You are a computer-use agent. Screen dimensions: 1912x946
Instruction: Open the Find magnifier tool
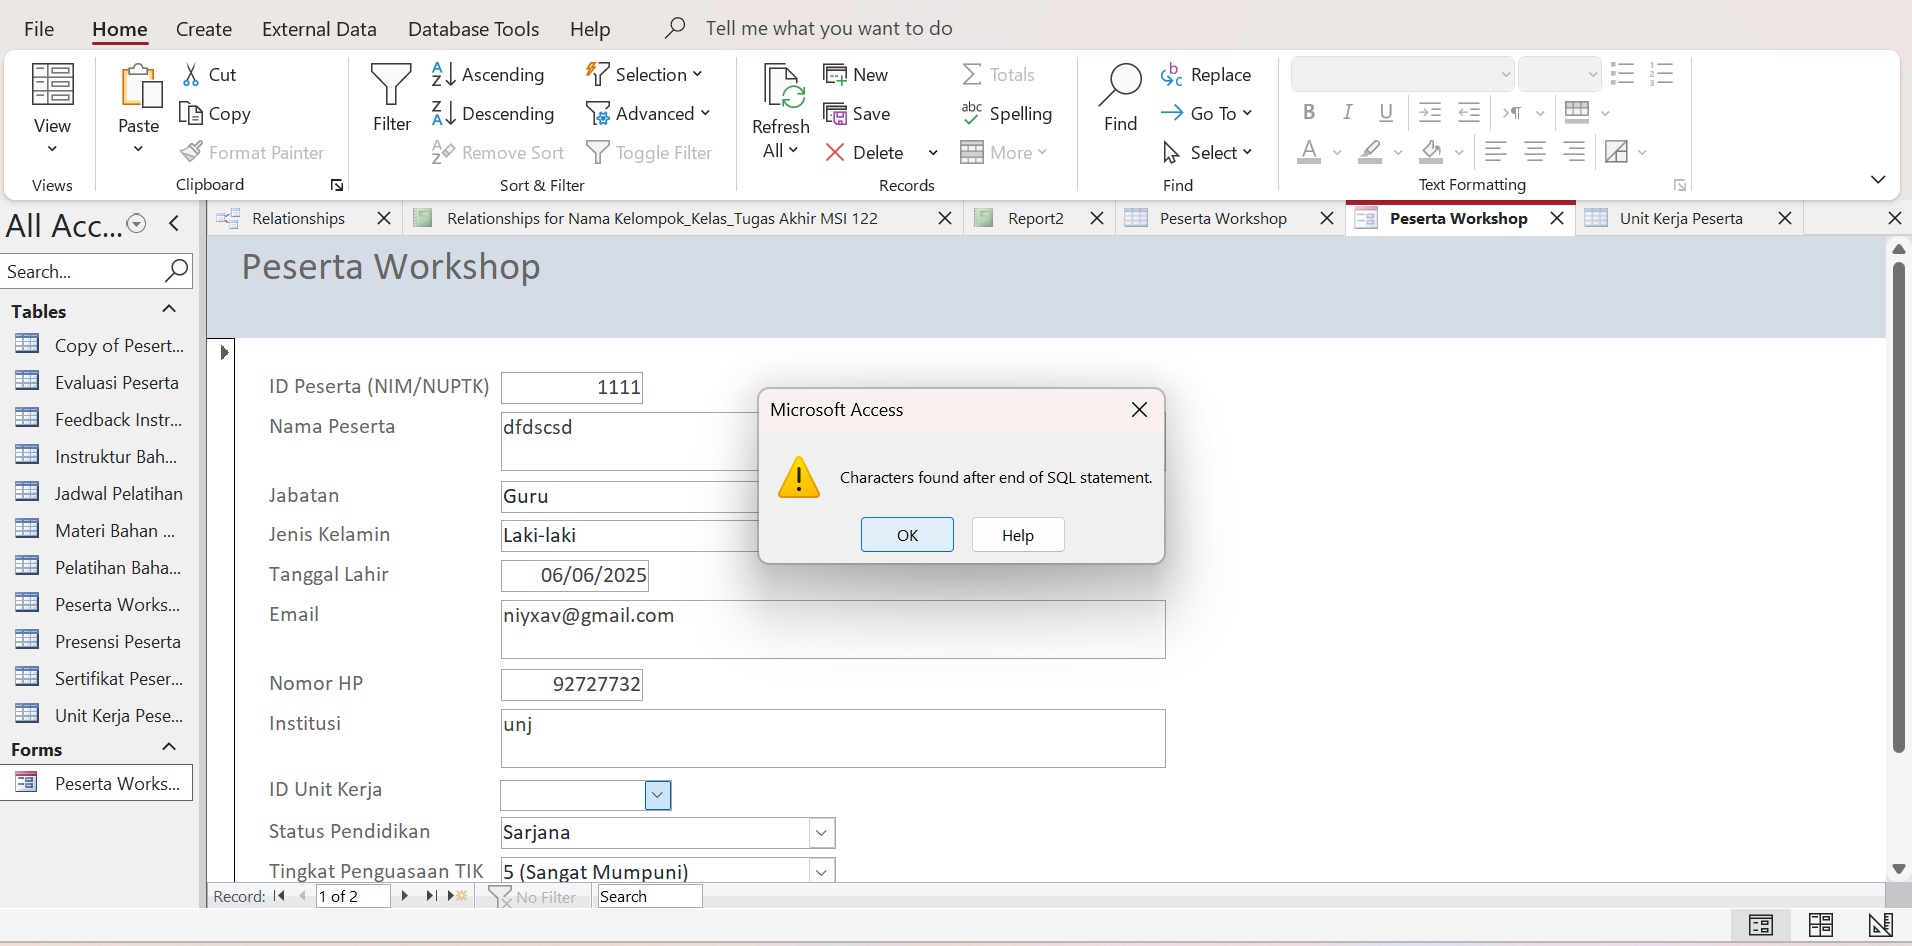(1120, 86)
